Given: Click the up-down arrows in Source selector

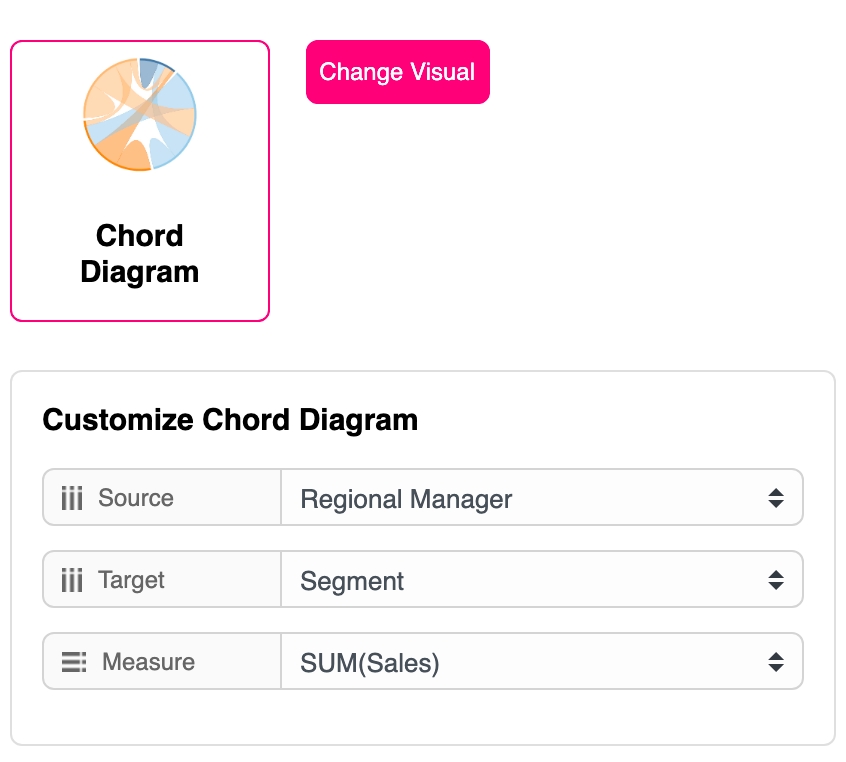Looking at the screenshot, I should 776,498.
